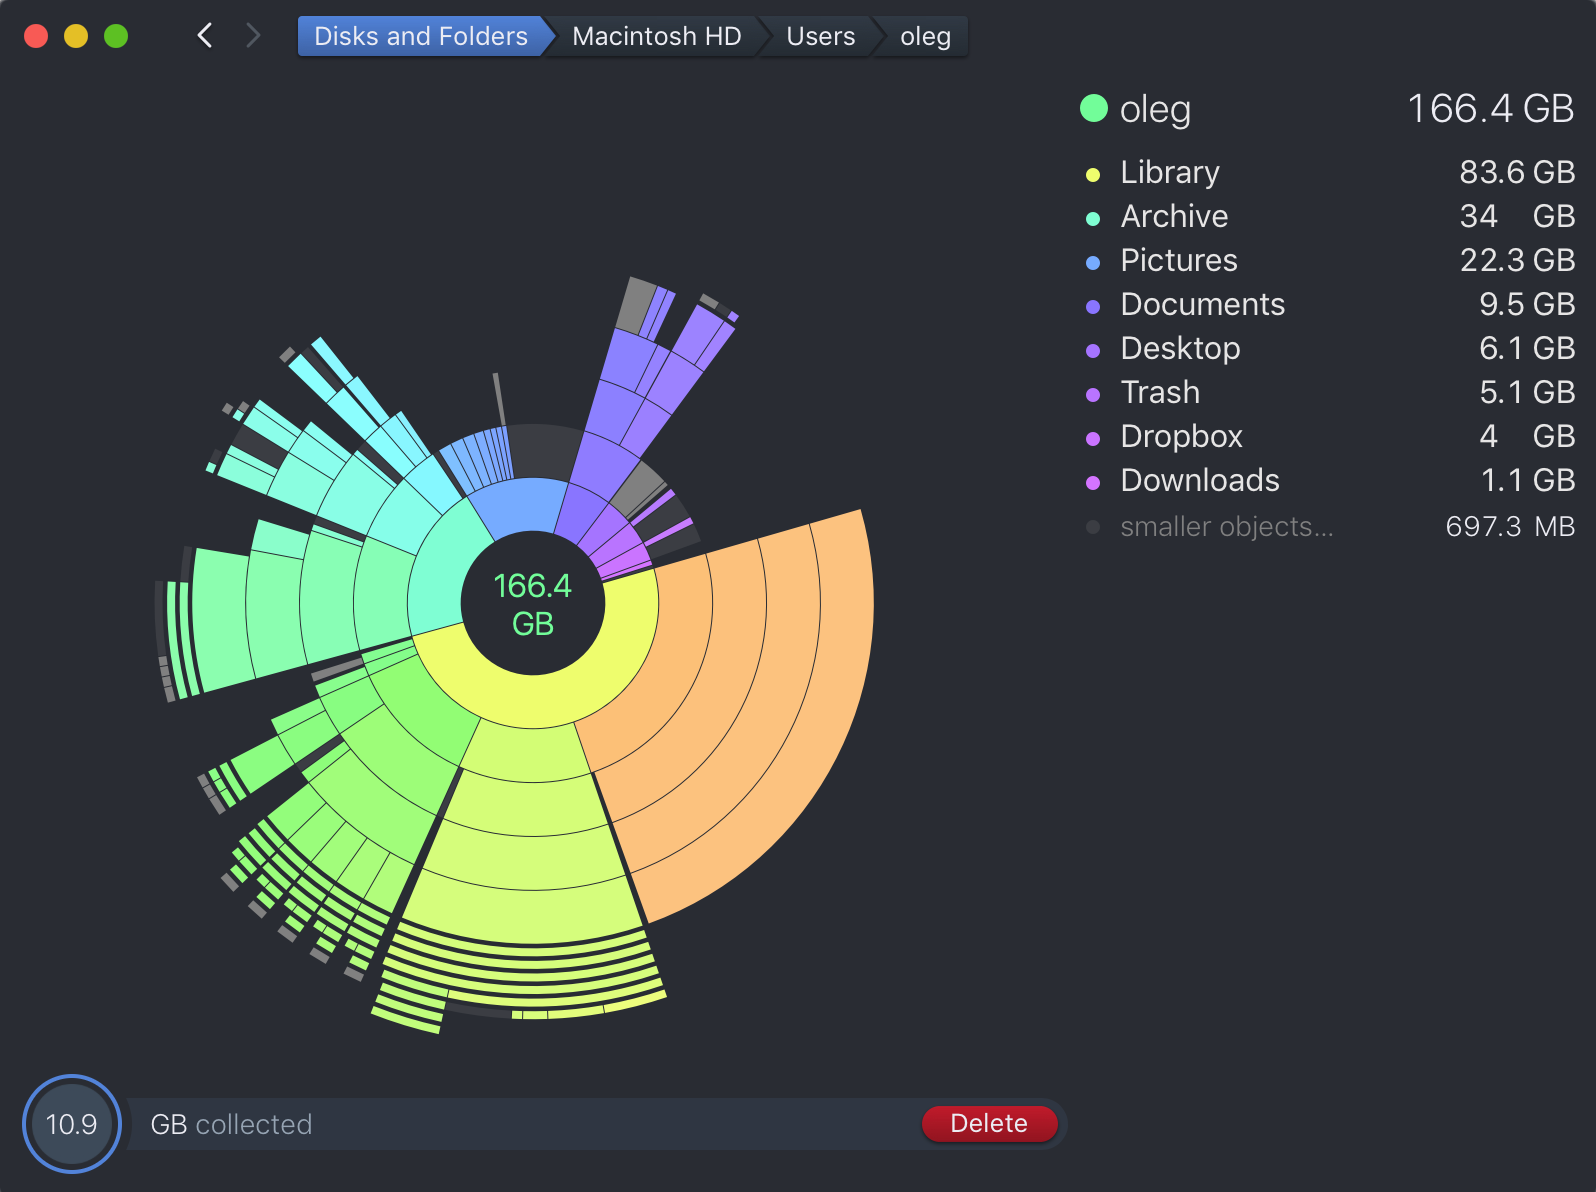
Task: Click the blue Pictures bullet dot
Action: click(1093, 263)
